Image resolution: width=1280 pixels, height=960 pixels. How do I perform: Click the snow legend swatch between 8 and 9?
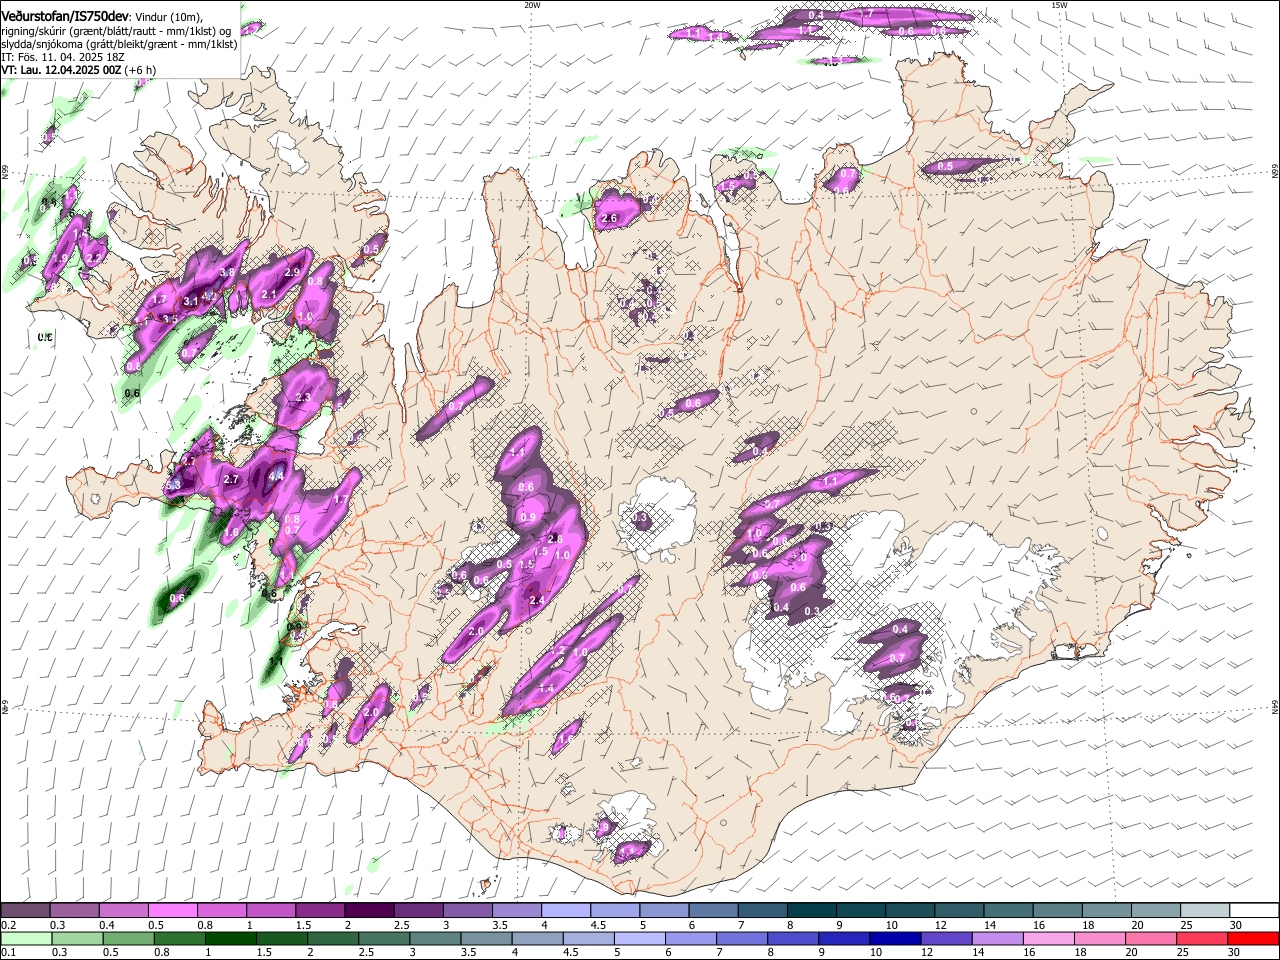coord(812,910)
